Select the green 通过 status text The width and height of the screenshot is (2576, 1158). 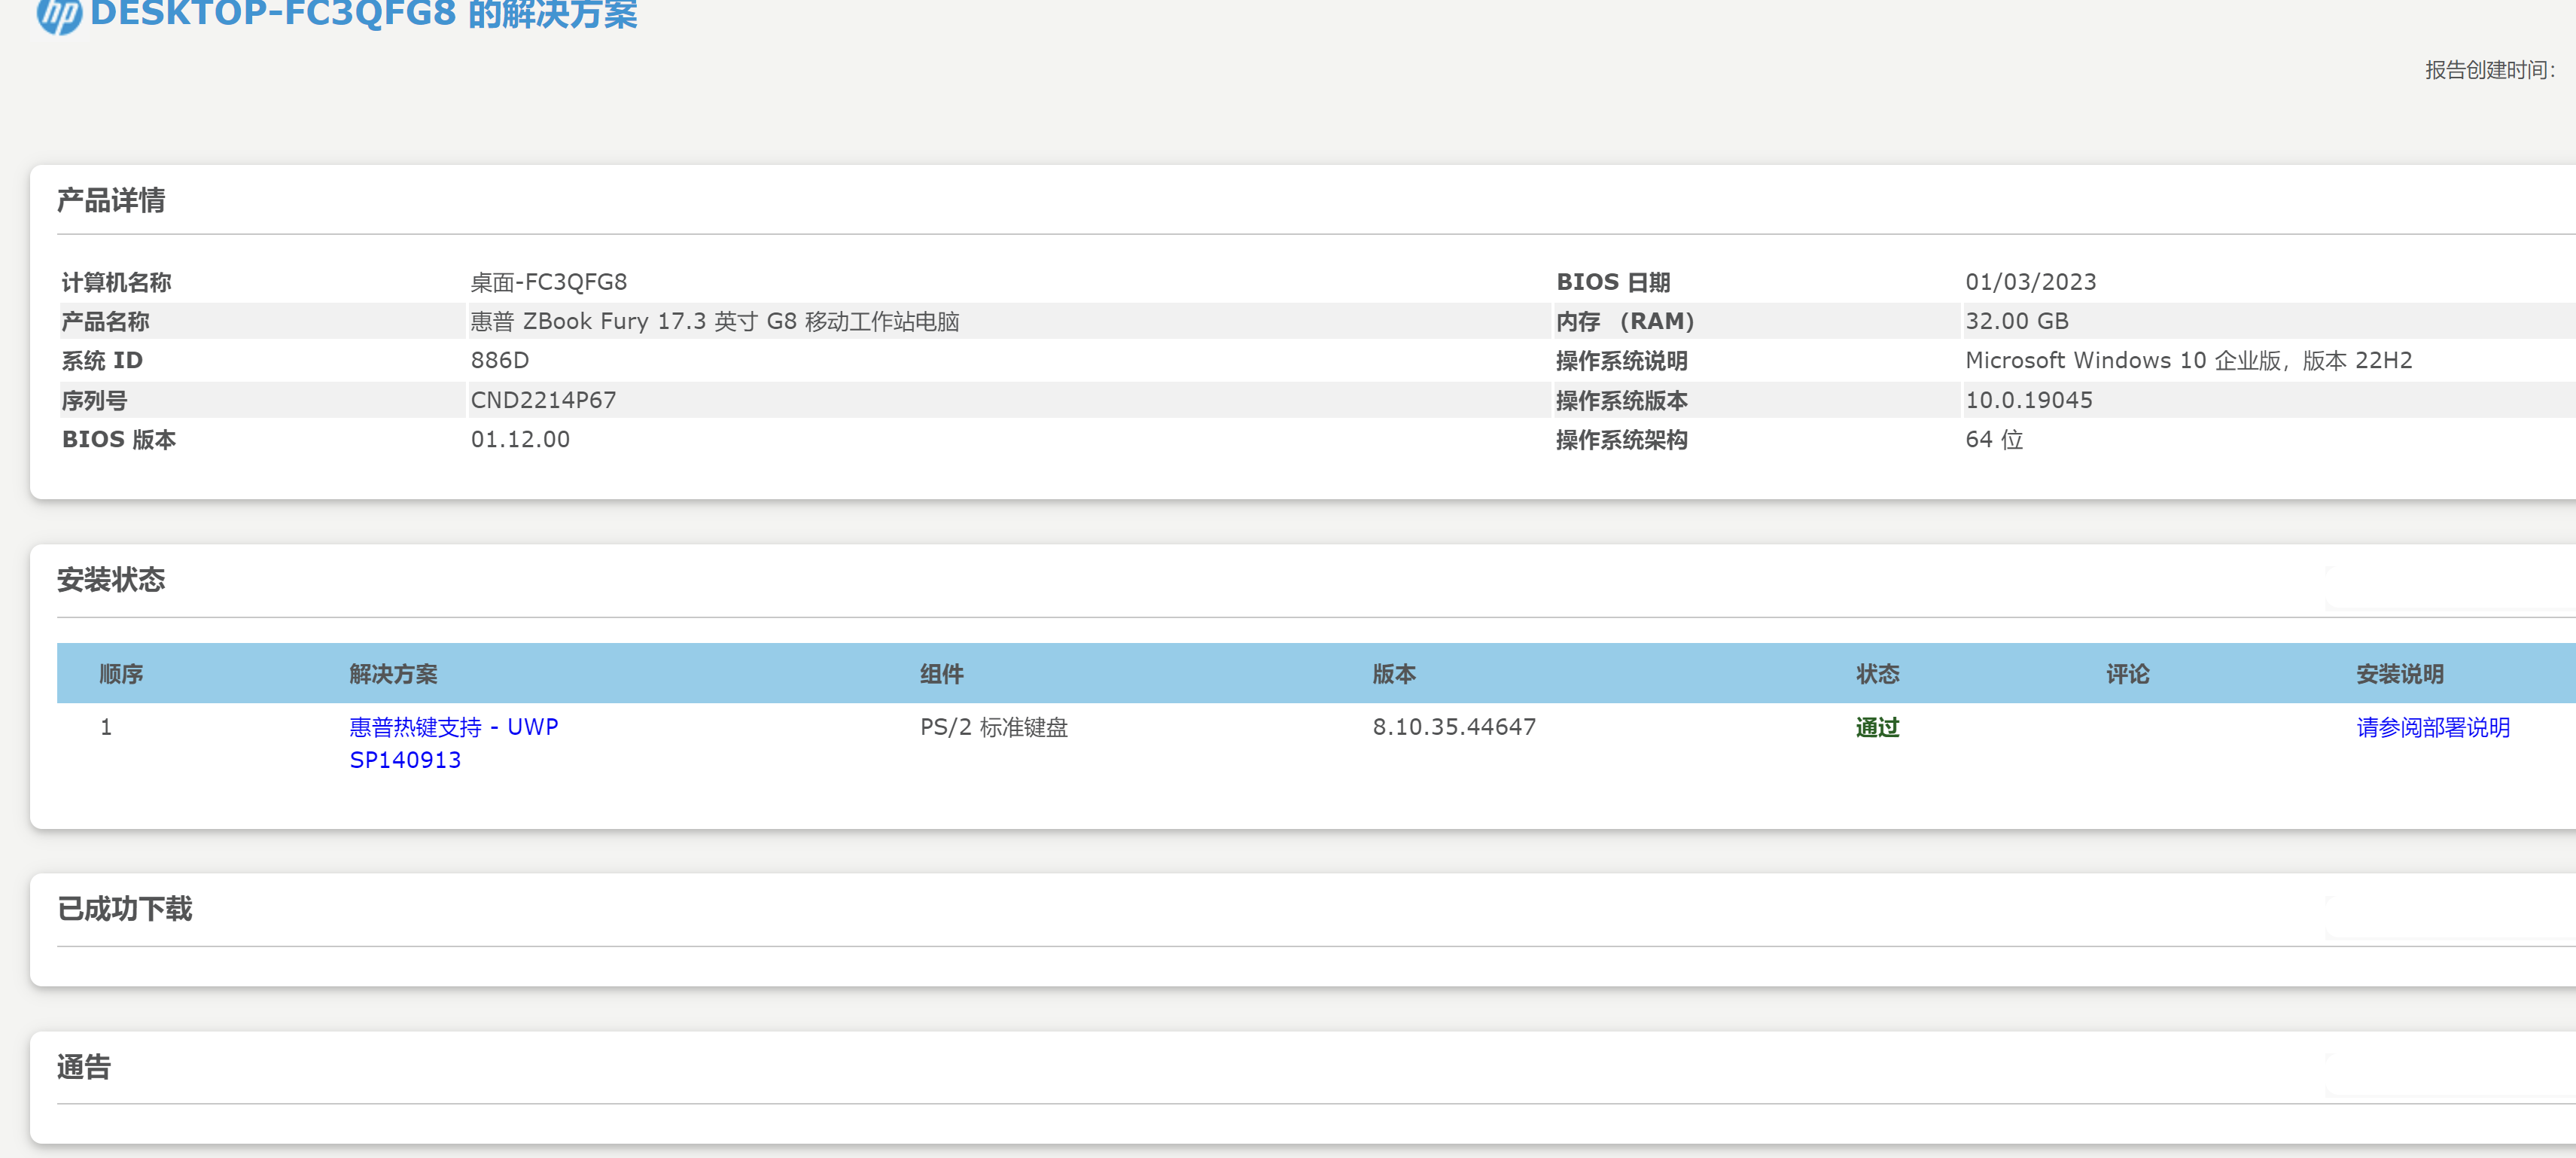tap(1877, 727)
